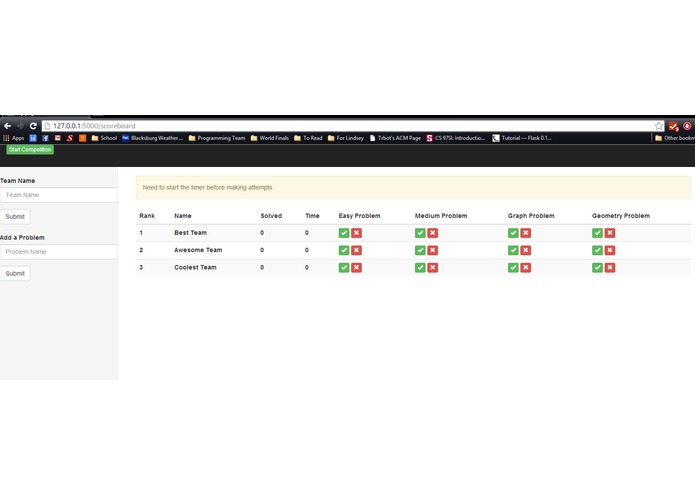
Task: Mark Geometry Problem correct for Awesome Team
Action: point(597,250)
